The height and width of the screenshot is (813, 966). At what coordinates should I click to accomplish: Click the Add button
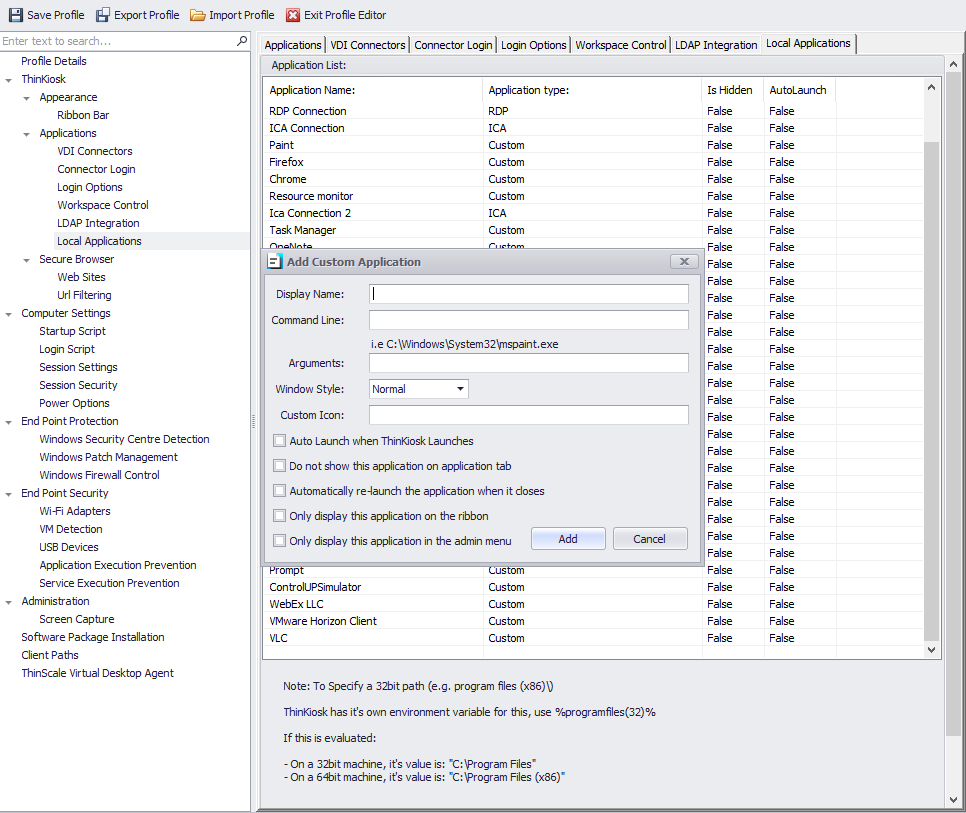pyautogui.click(x=568, y=538)
